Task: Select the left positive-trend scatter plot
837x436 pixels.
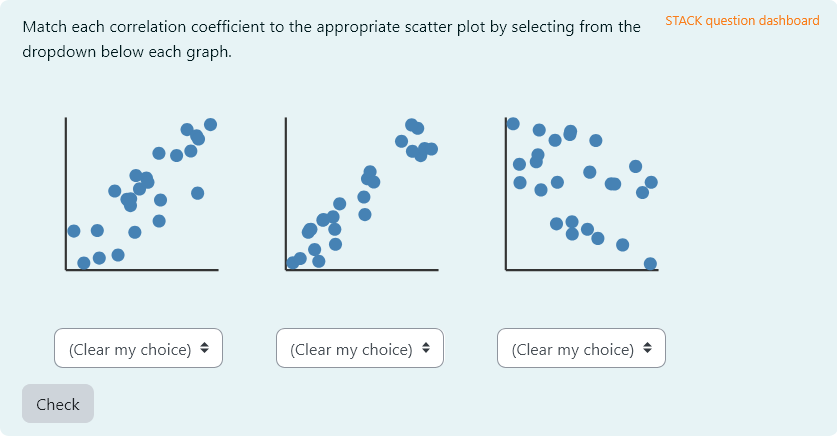Action: click(x=140, y=195)
